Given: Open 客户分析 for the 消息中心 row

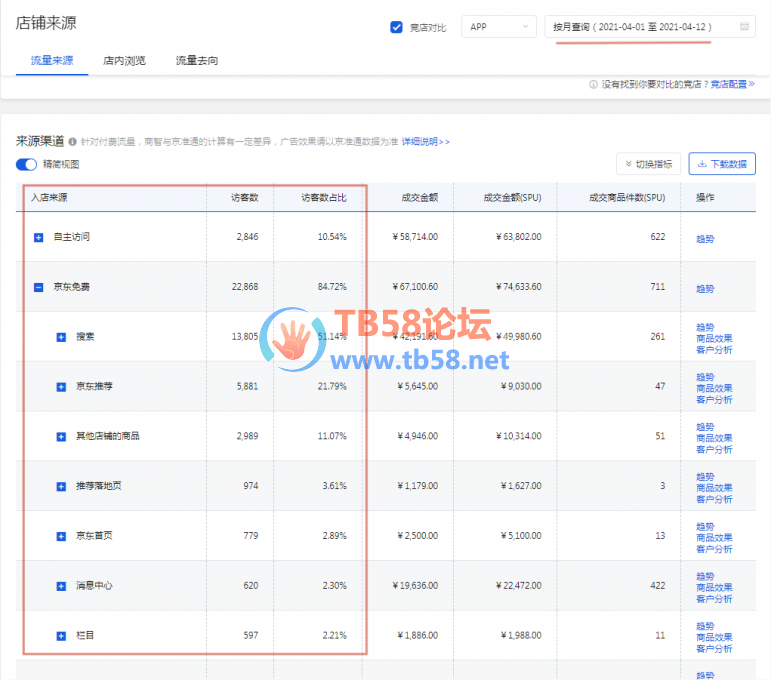Looking at the screenshot, I should [x=714, y=598].
